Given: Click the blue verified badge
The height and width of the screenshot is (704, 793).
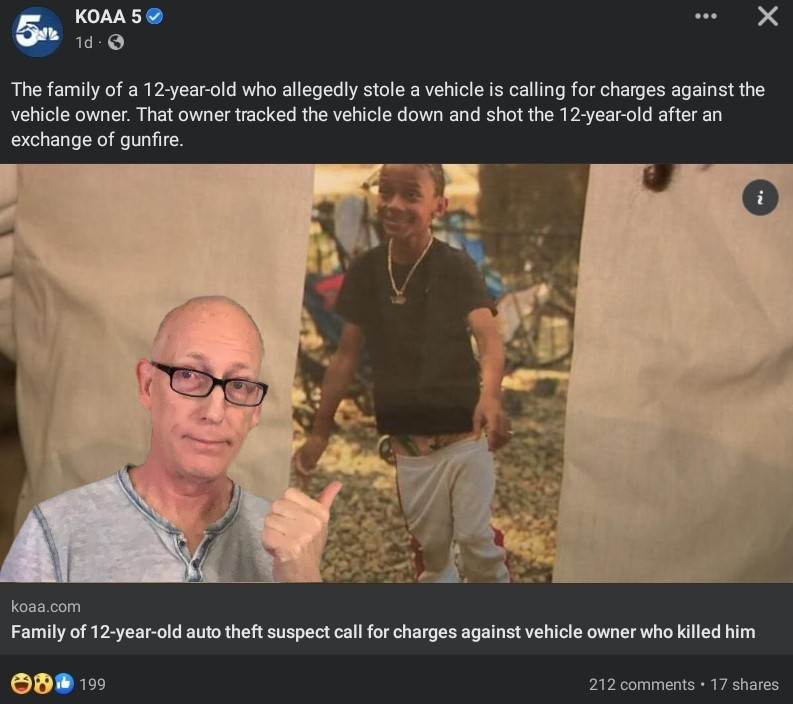Looking at the screenshot, I should 154,17.
